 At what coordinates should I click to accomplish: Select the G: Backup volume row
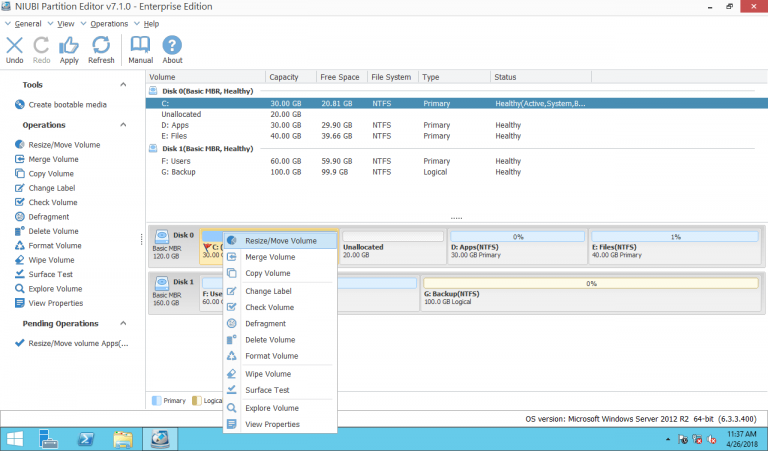(x=456, y=172)
